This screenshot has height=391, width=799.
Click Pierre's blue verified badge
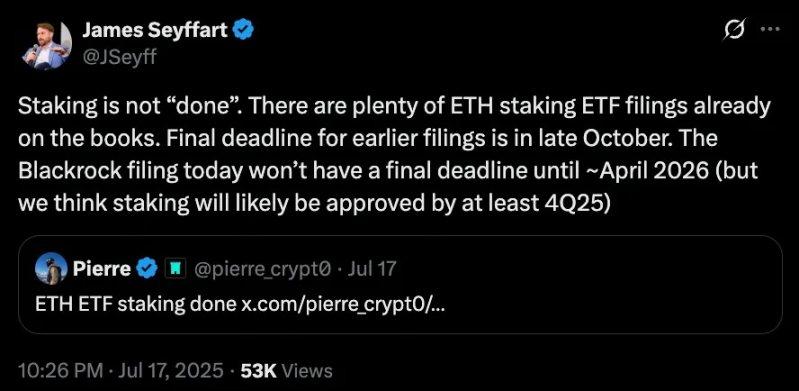(148, 268)
